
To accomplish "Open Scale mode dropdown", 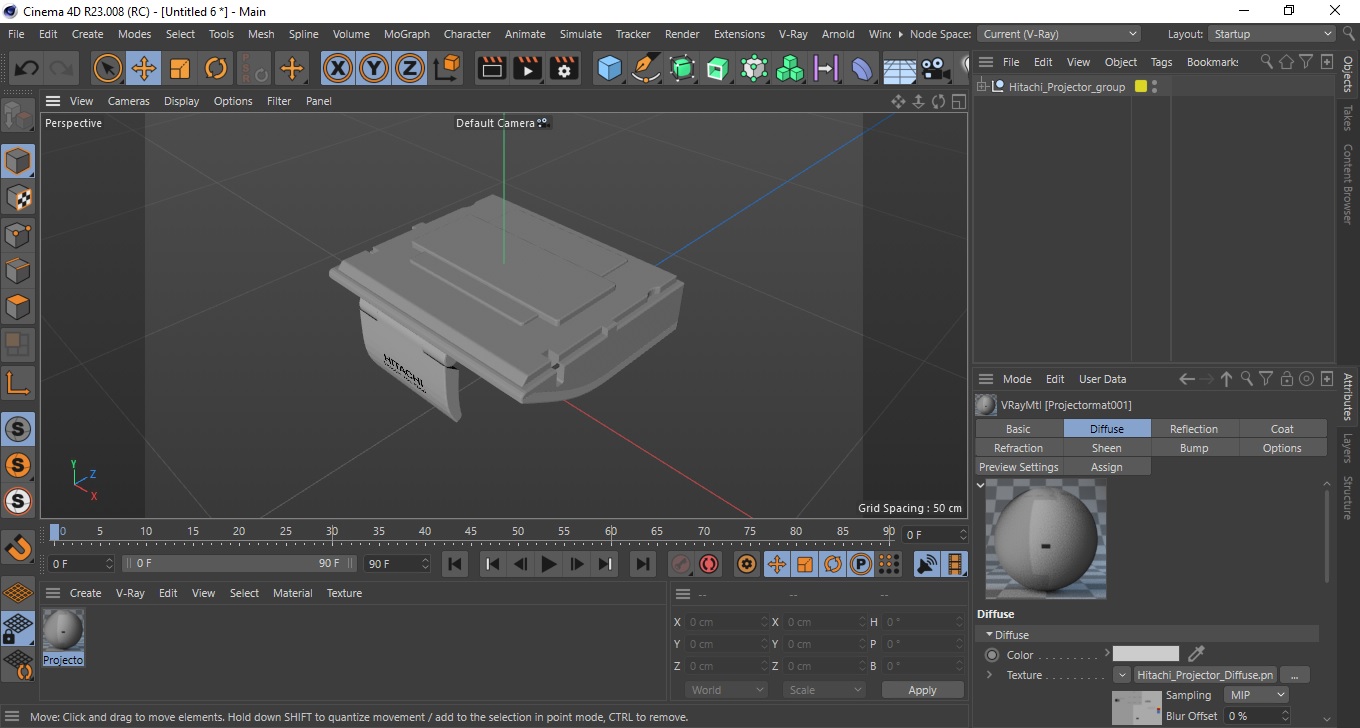I will pos(824,690).
